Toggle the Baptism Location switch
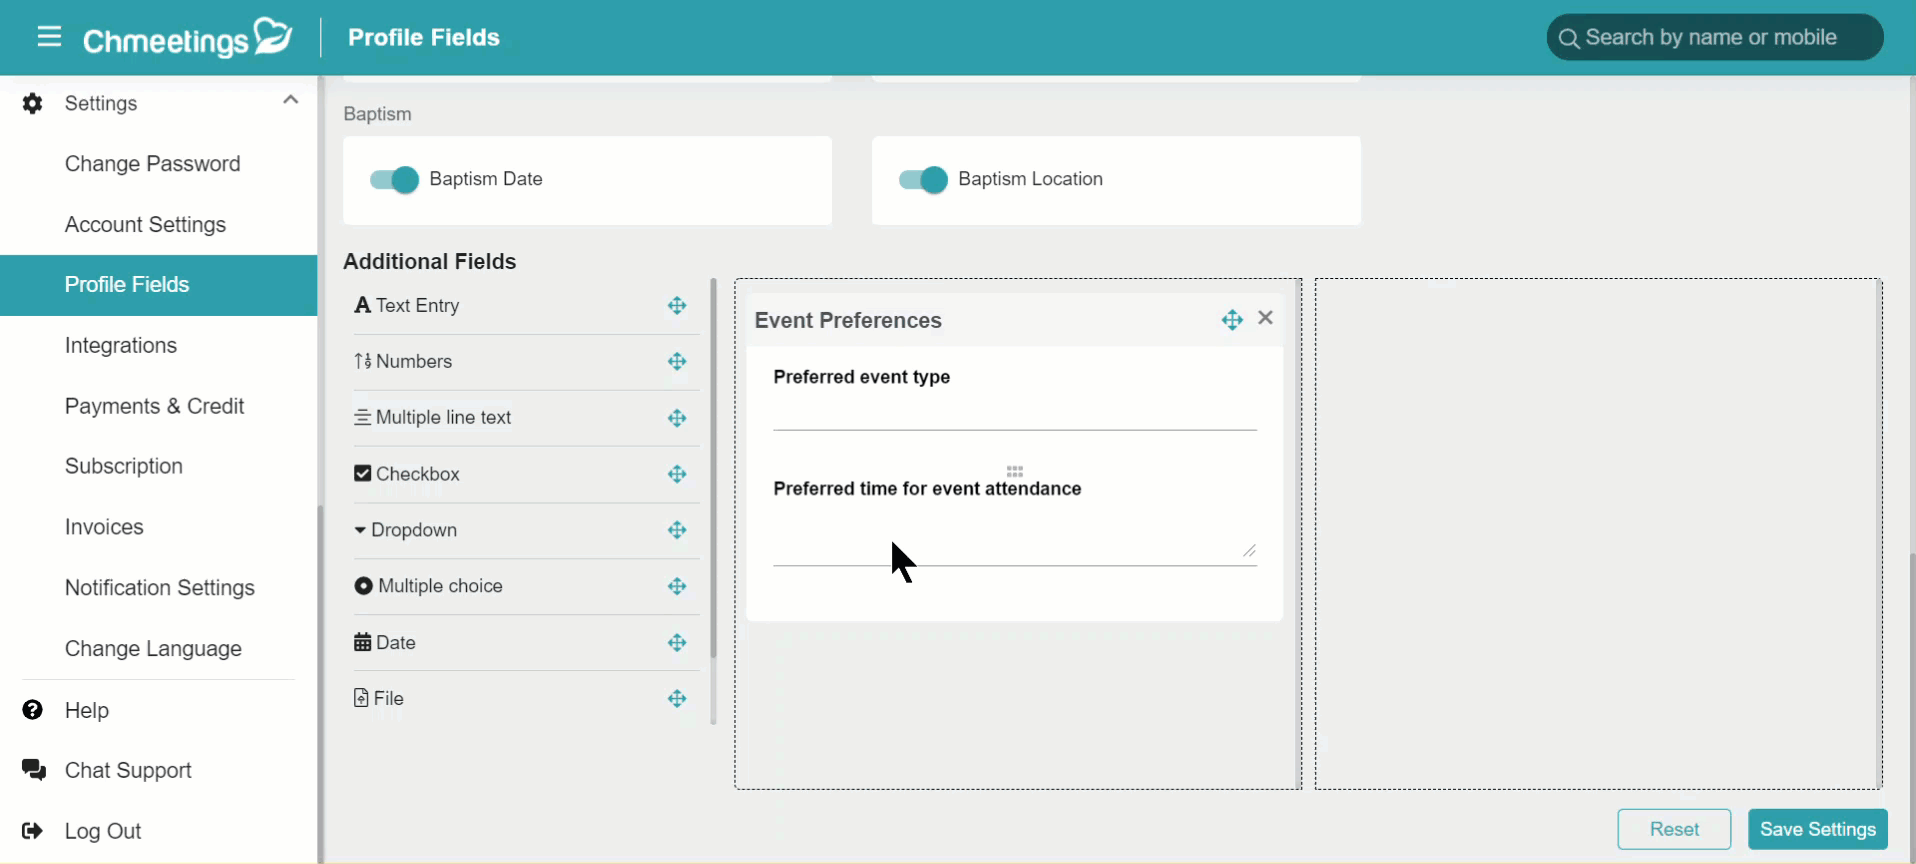 coord(923,180)
